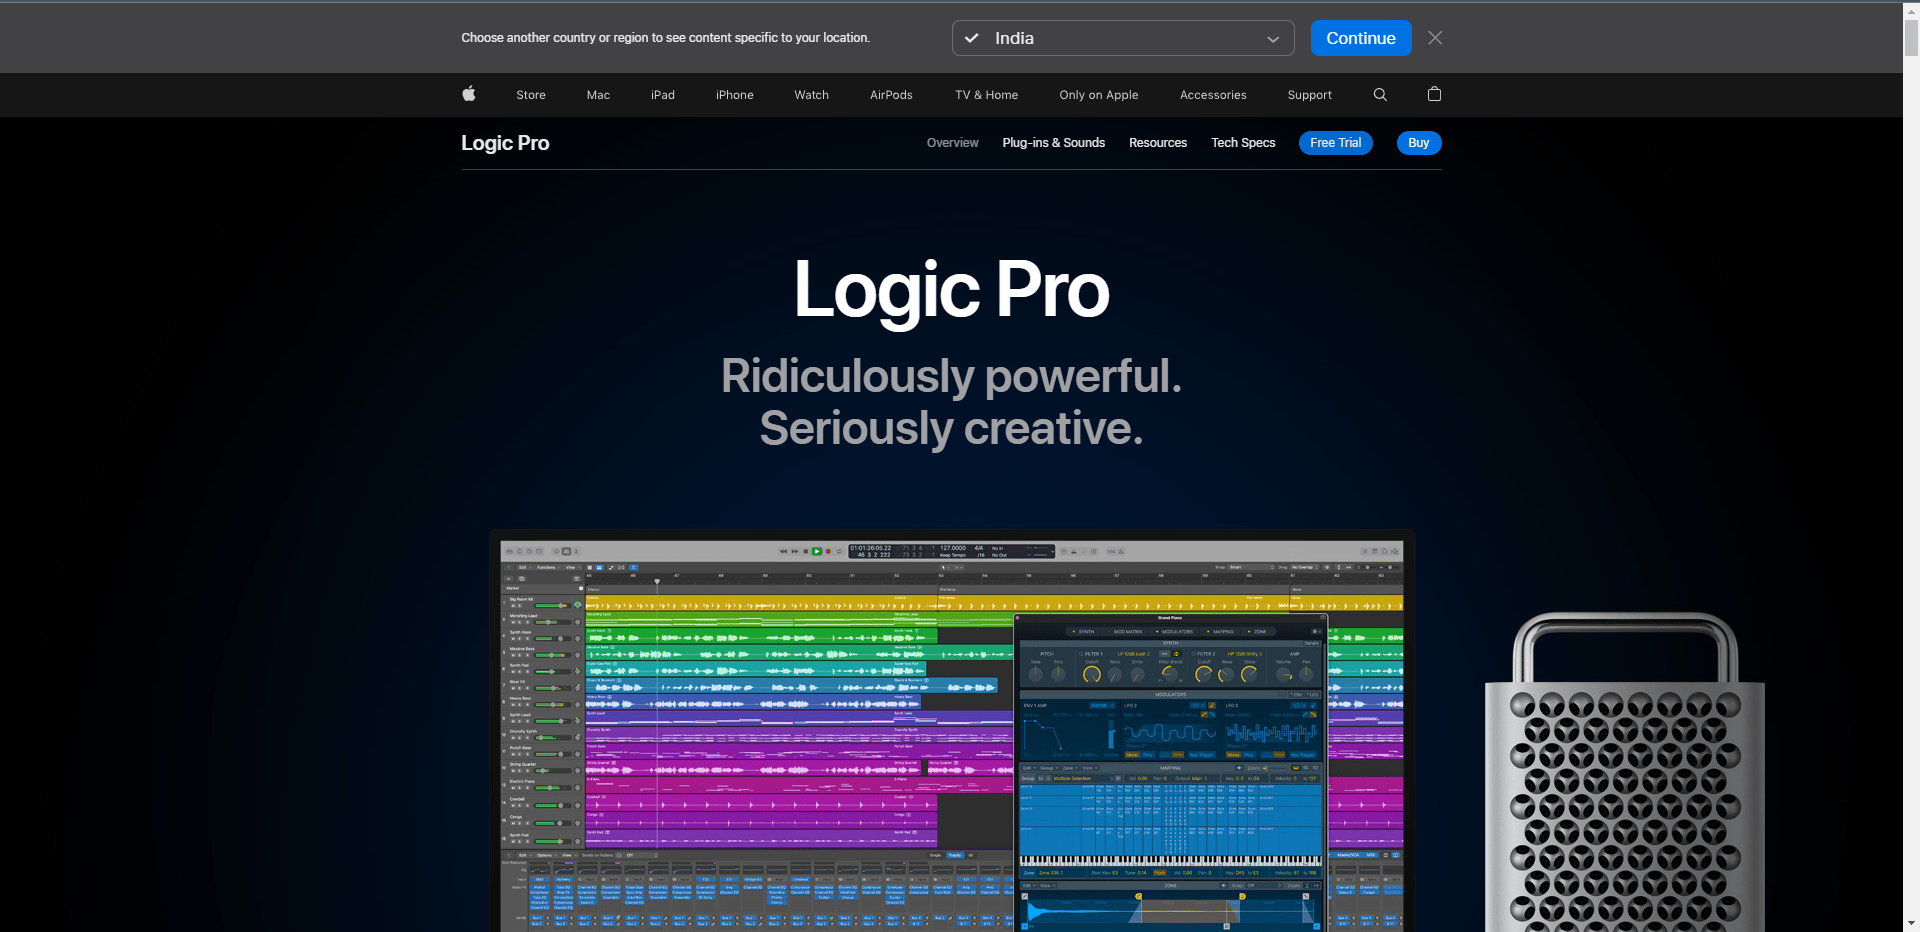Select Only on Apple
The height and width of the screenshot is (932, 1920).
(x=1099, y=95)
